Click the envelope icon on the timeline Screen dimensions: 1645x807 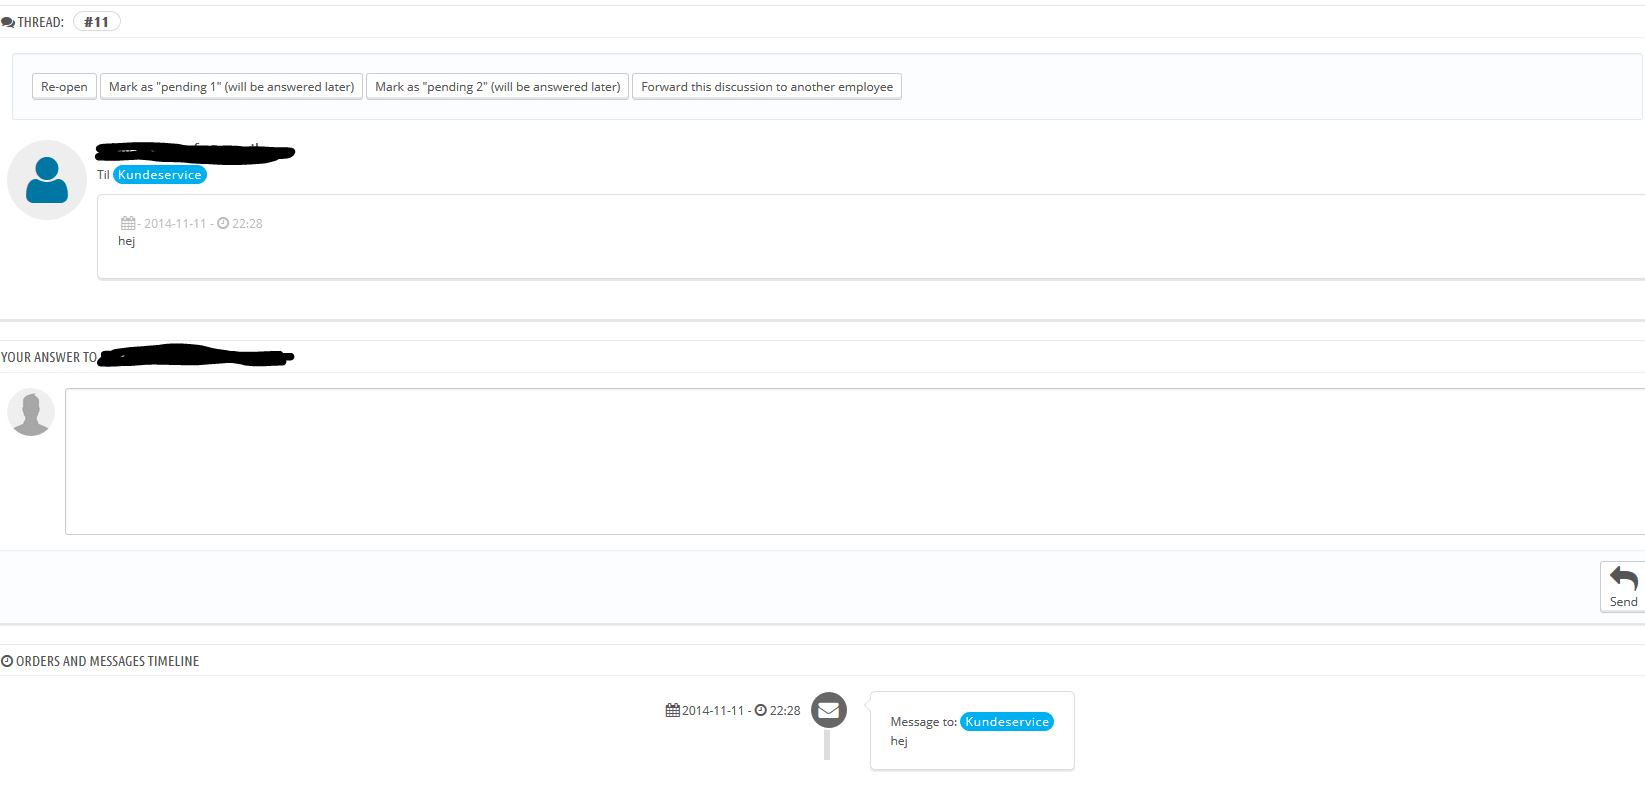[x=829, y=710]
